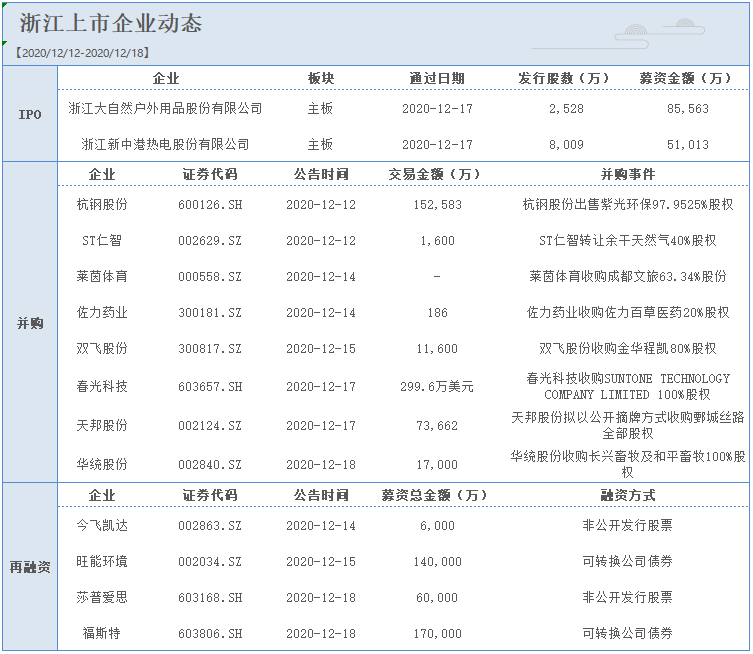Screen dimensions: 753x654
Task: Click the 佐力药业 company cell
Action: pyautogui.click(x=102, y=312)
